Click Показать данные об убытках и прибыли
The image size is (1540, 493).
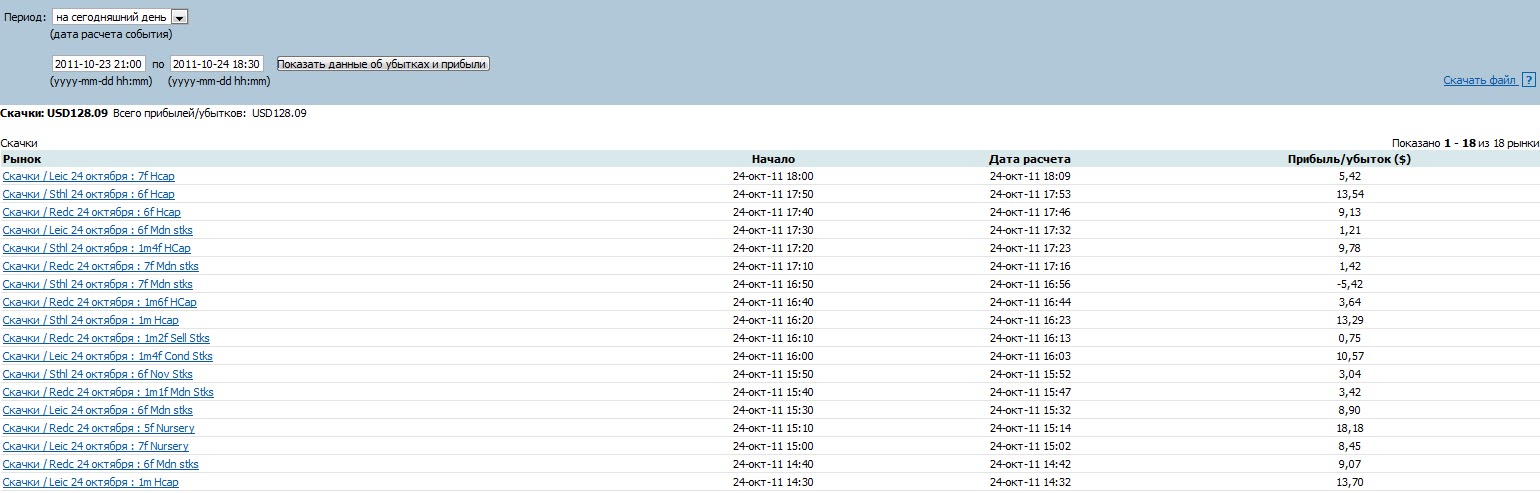point(382,64)
